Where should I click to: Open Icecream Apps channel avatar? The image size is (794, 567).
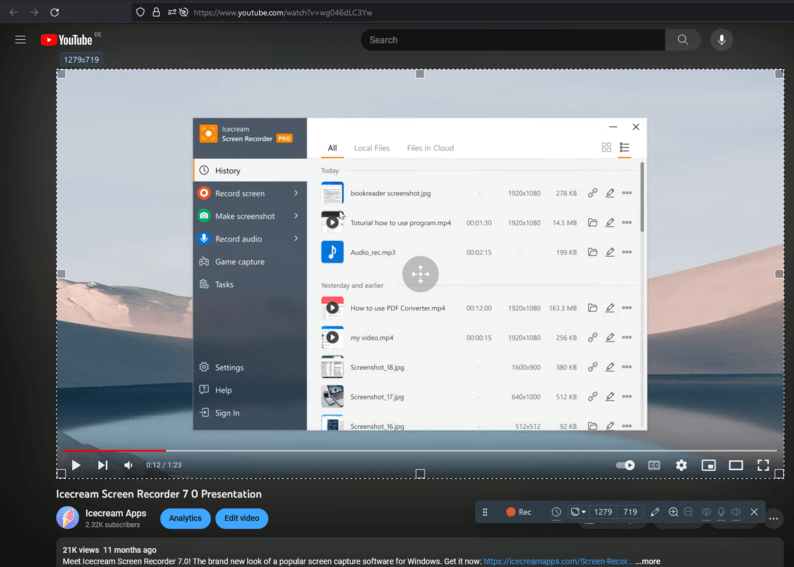pos(68,517)
